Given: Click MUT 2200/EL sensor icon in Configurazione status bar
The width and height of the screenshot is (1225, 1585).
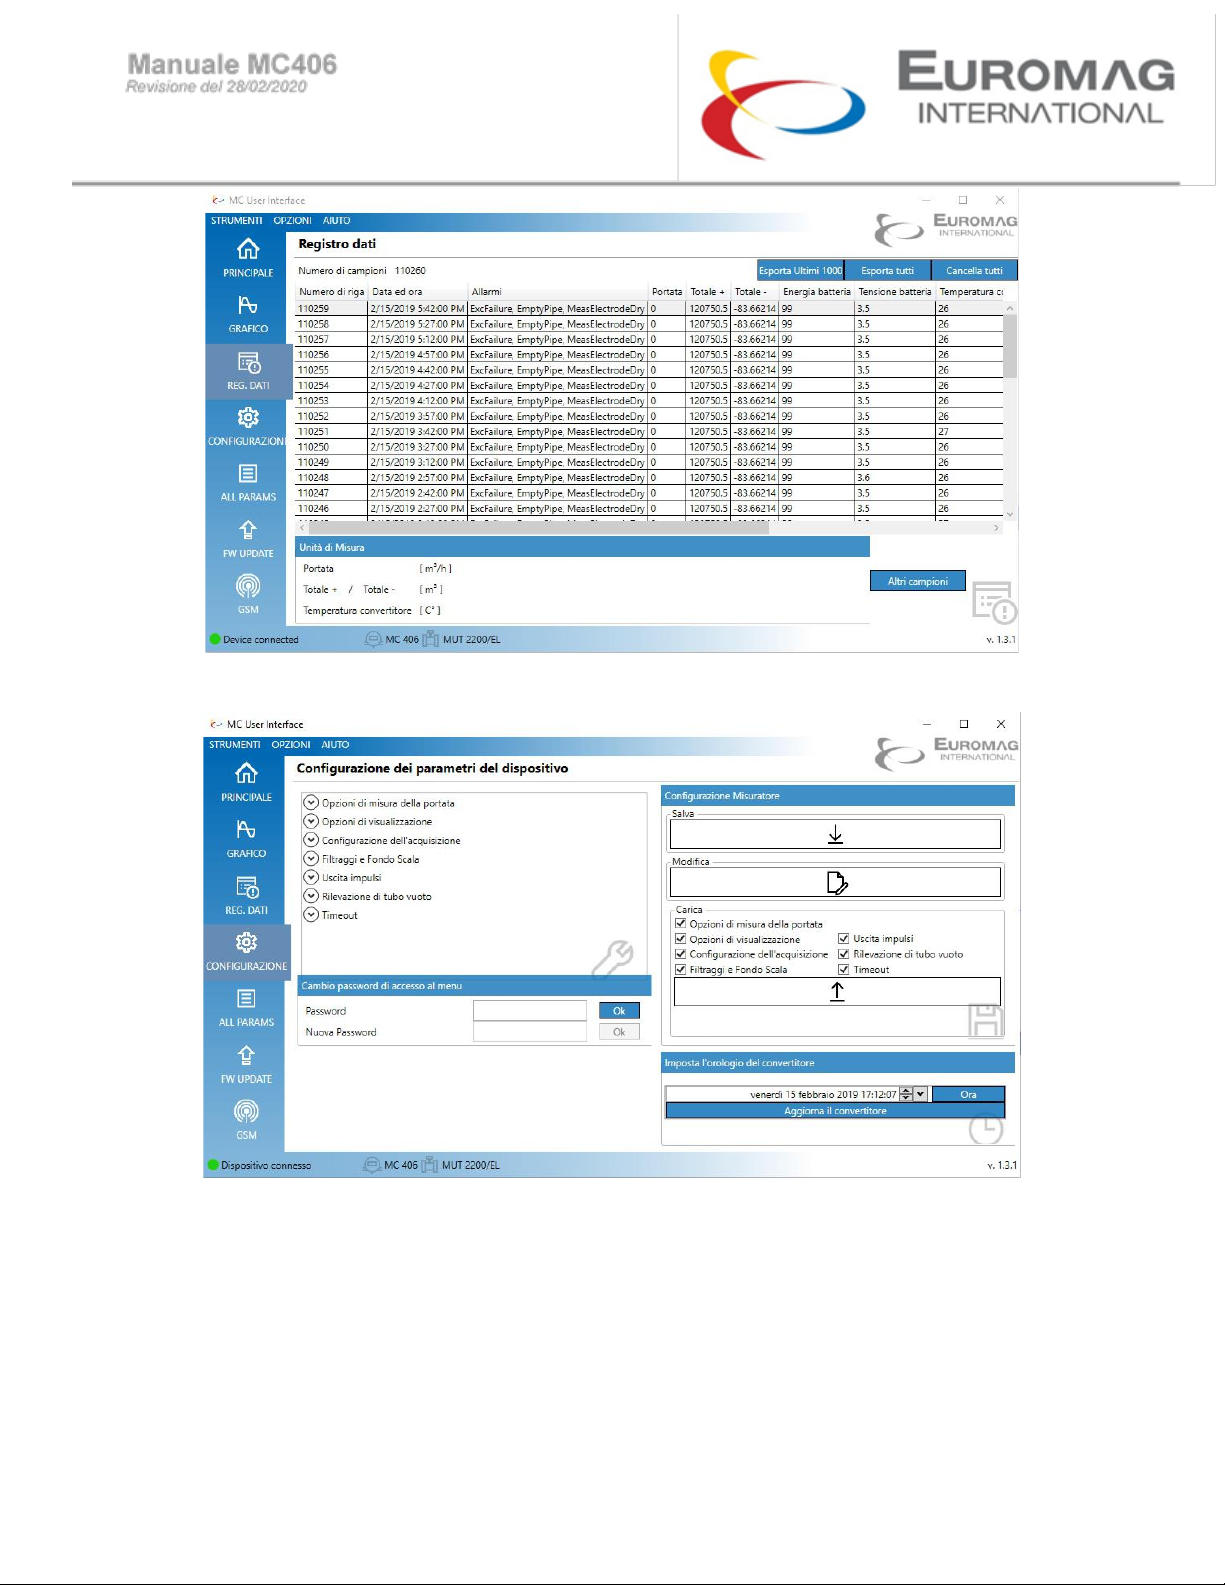Looking at the screenshot, I should [x=429, y=1165].
